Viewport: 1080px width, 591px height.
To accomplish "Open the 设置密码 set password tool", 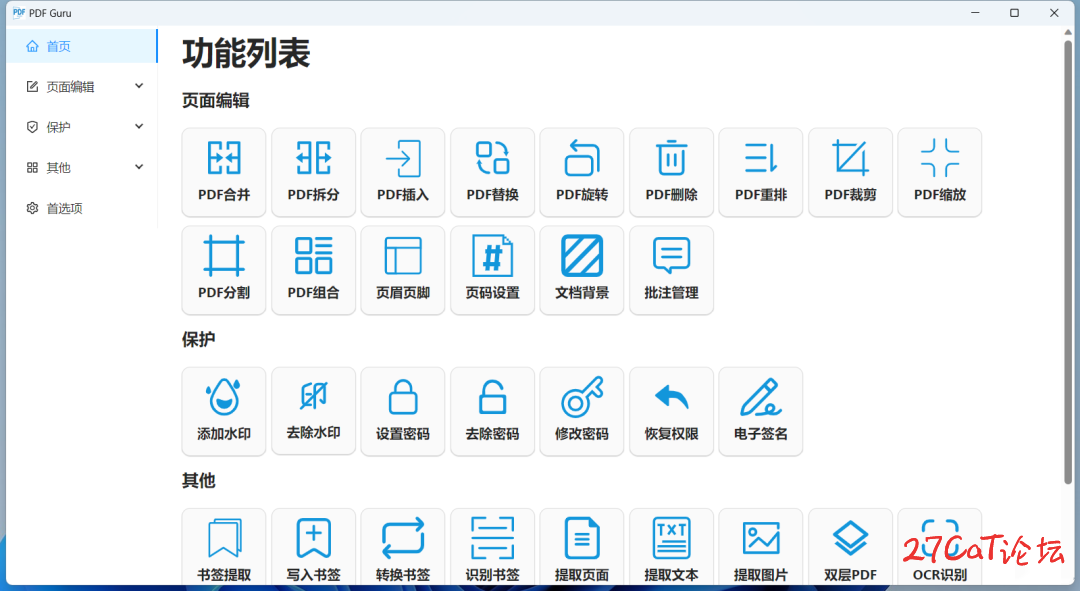I will click(x=403, y=411).
